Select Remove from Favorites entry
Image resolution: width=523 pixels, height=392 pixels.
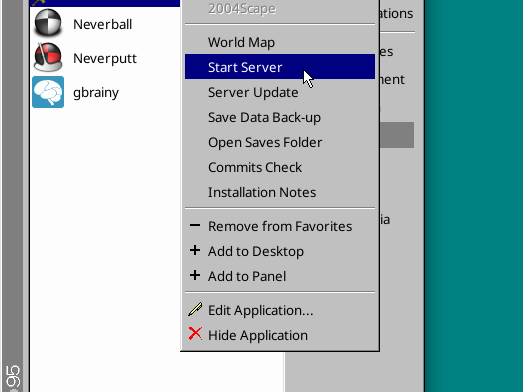tap(280, 226)
